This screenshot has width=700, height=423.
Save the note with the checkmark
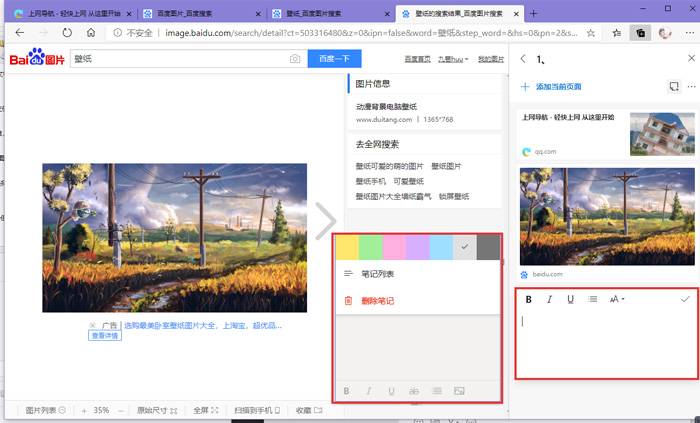tap(685, 299)
